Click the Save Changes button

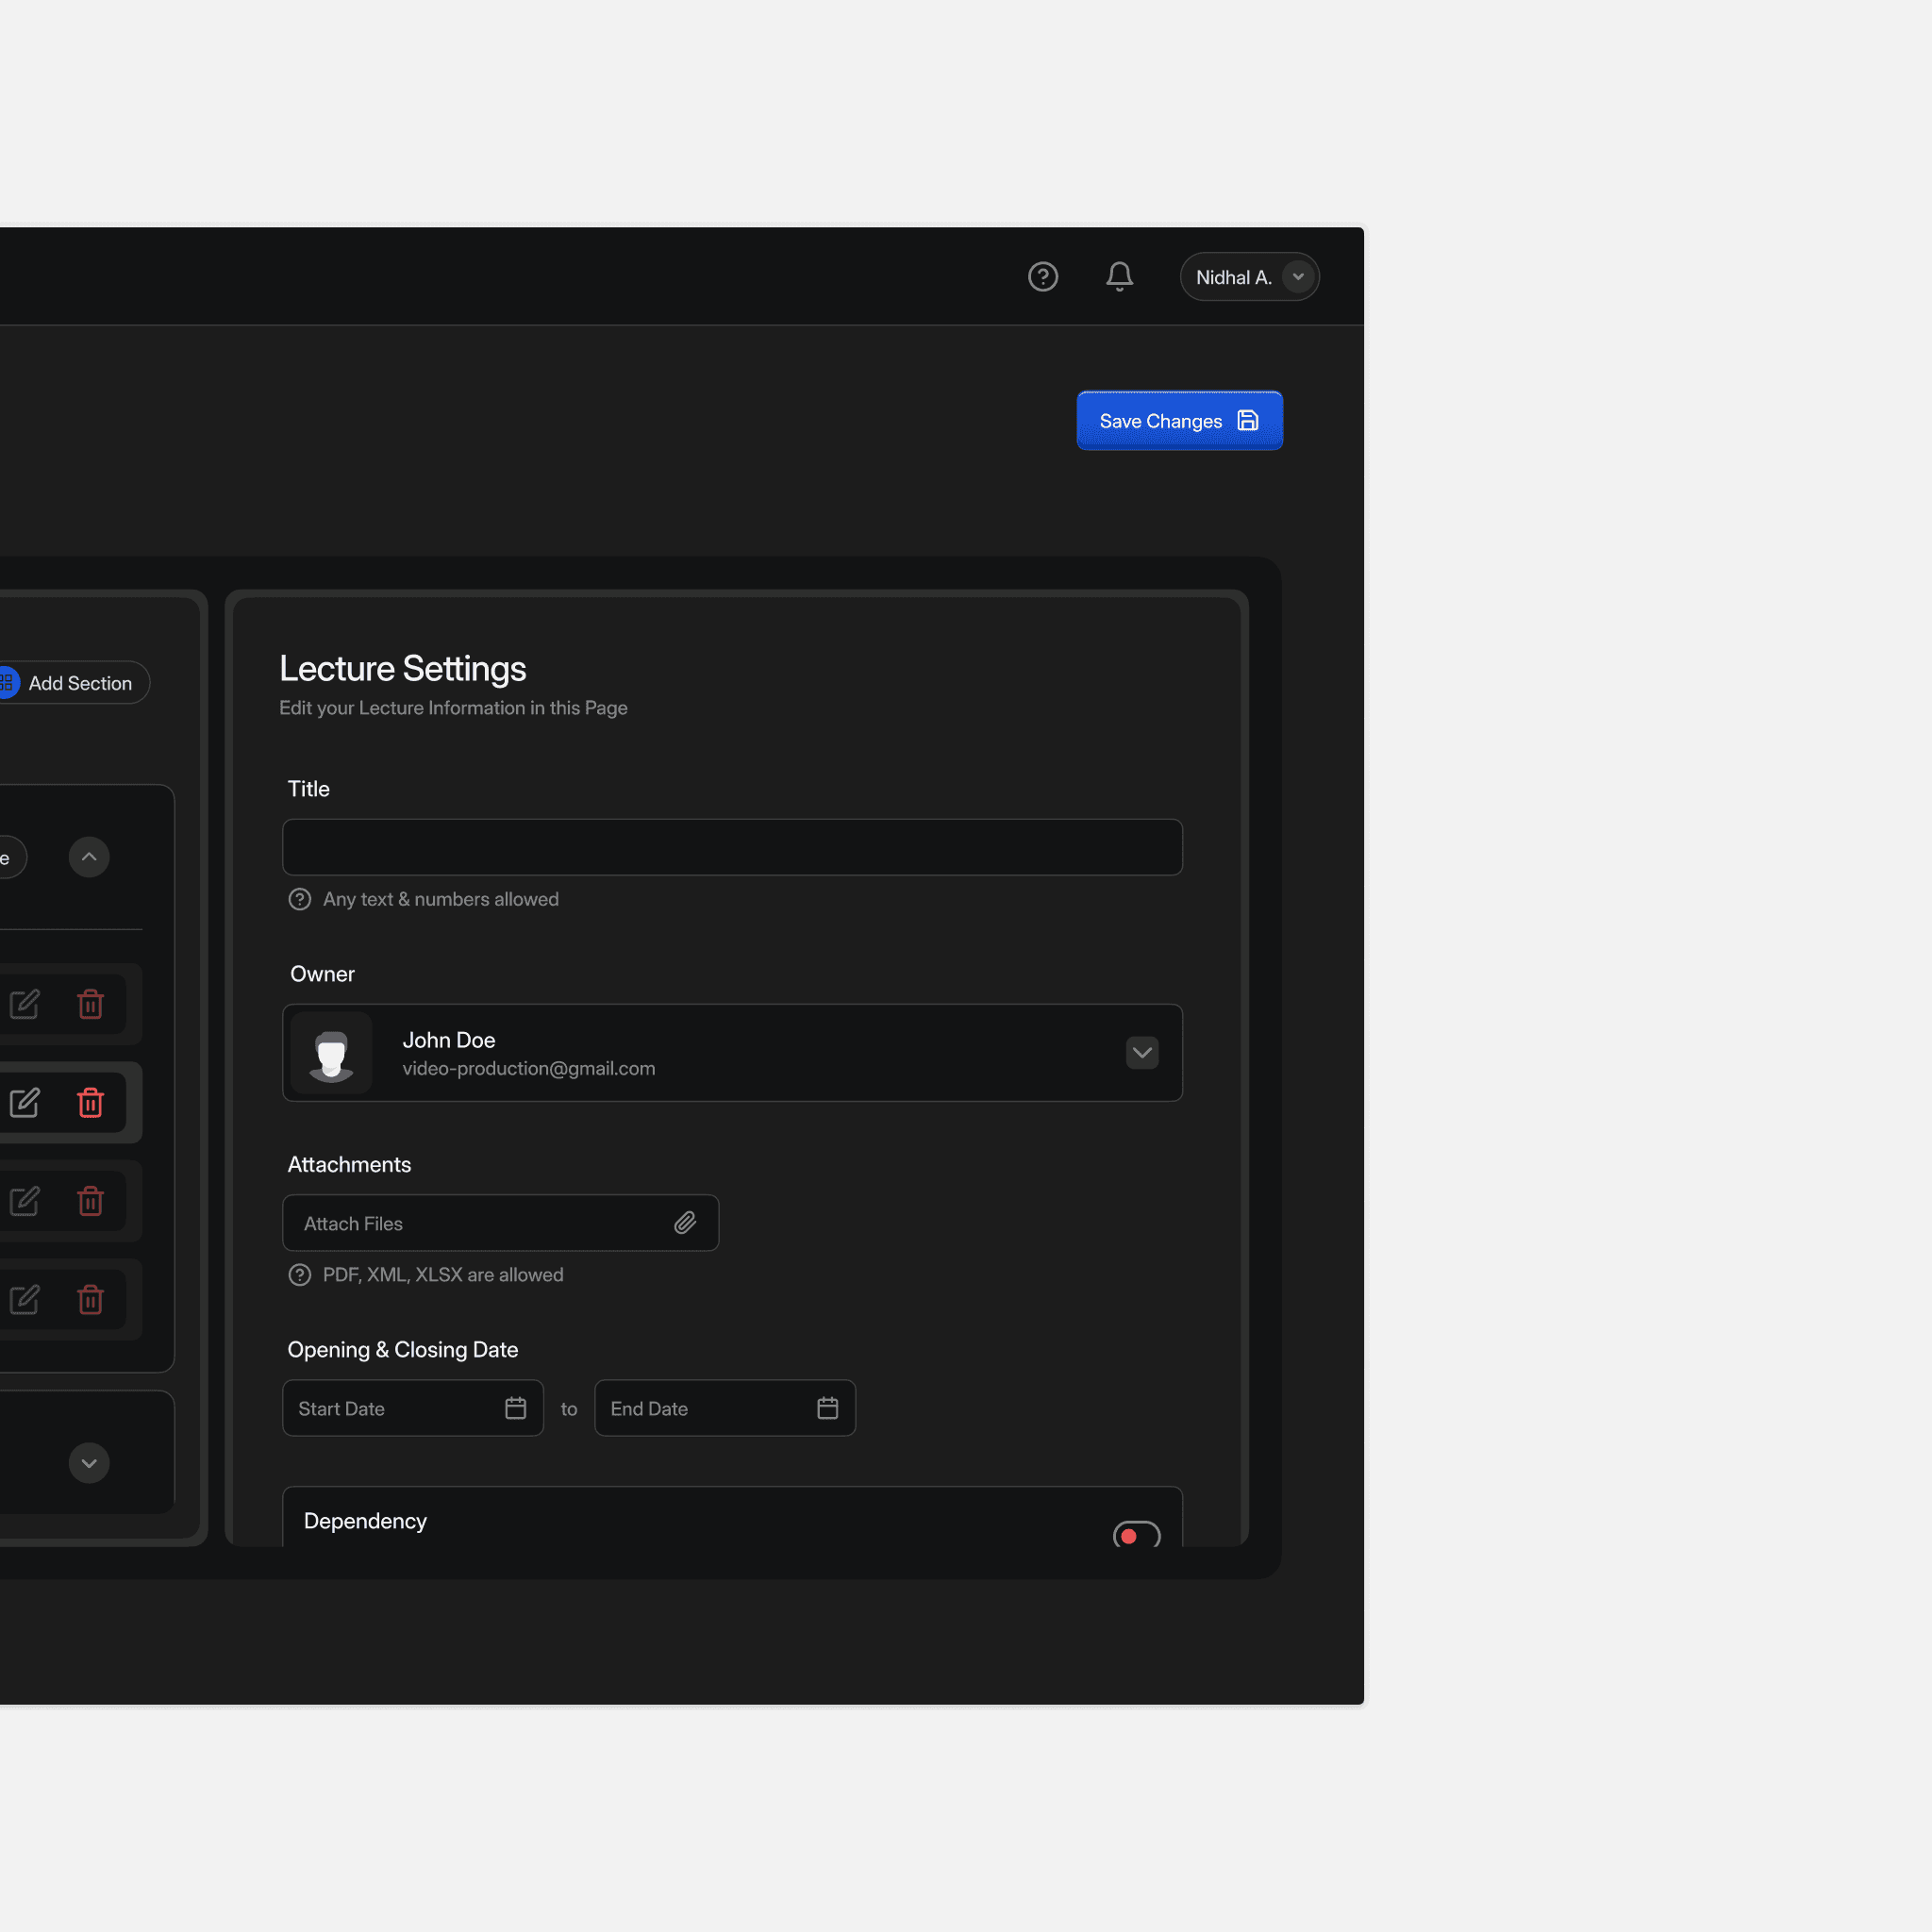1179,421
